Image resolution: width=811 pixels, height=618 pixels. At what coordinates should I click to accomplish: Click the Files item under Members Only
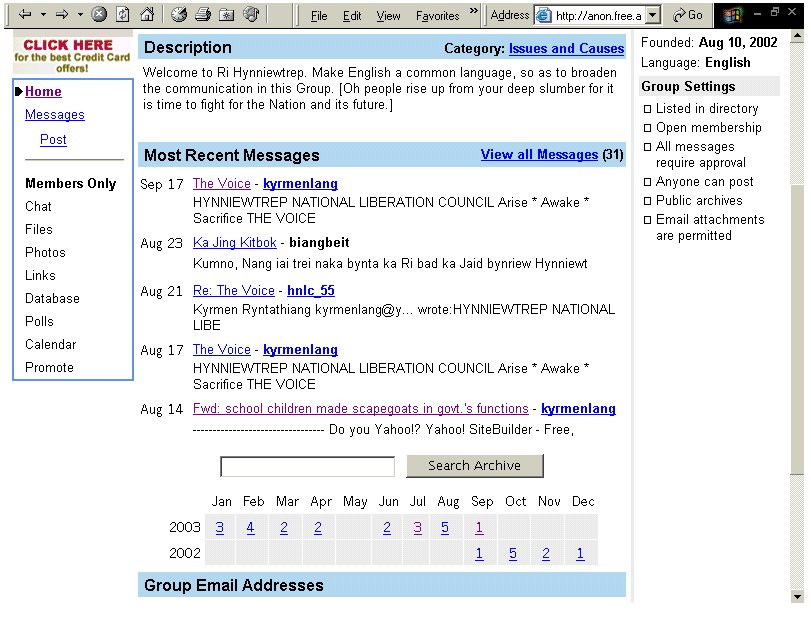tap(39, 230)
